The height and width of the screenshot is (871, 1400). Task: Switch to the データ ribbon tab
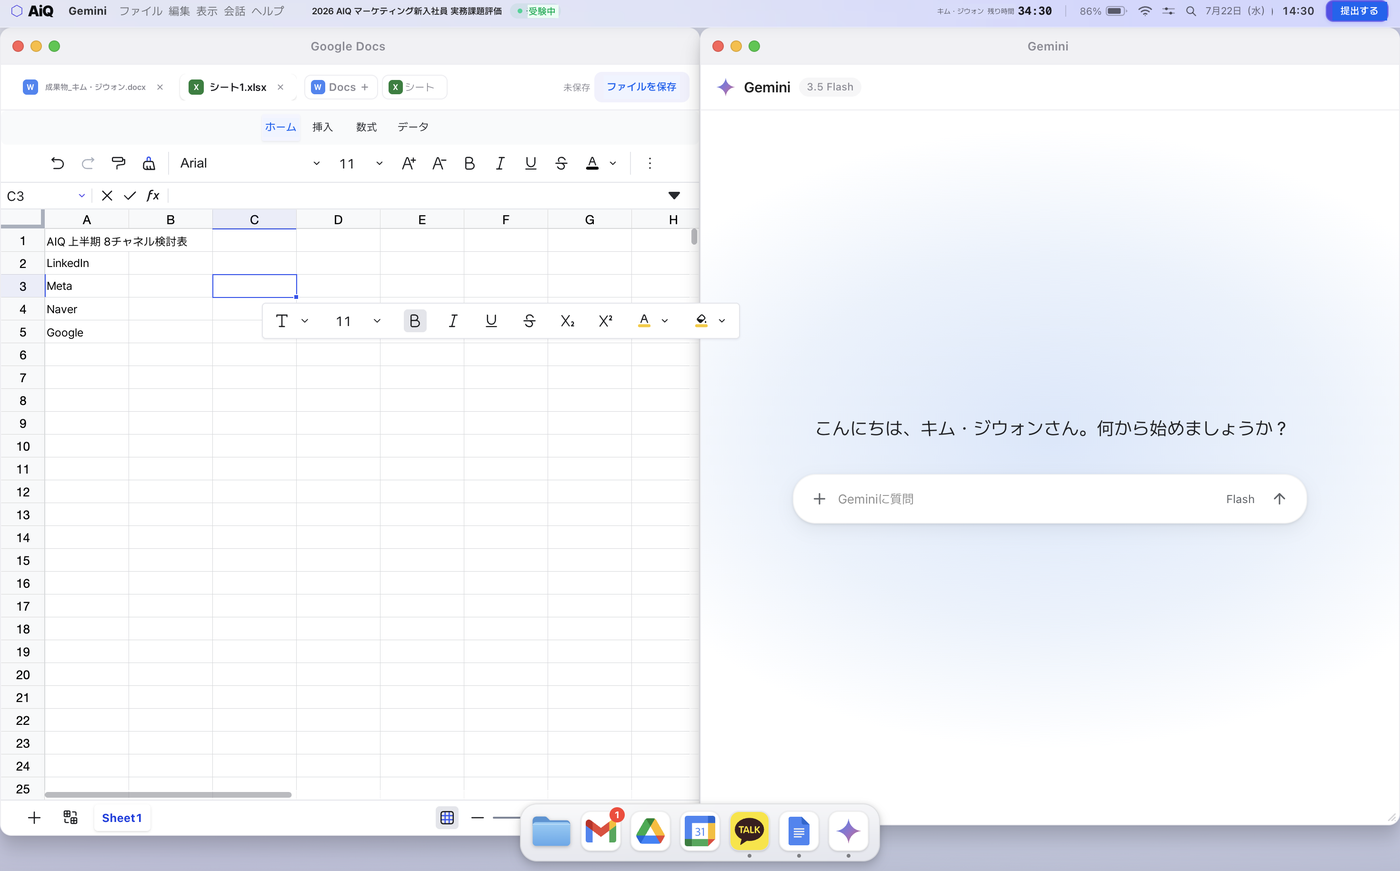point(413,127)
